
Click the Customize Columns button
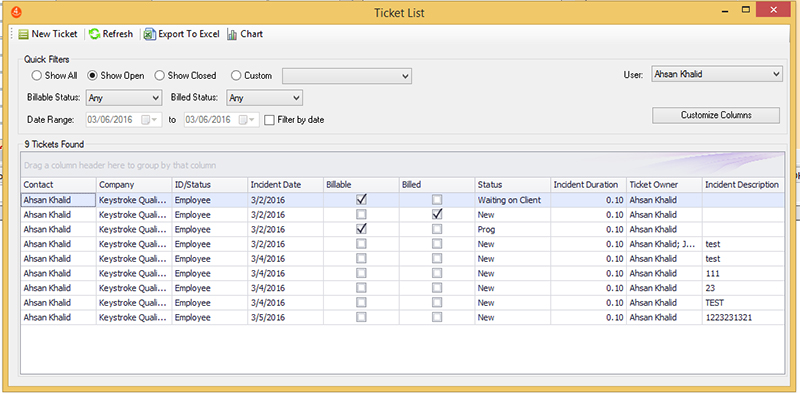716,115
